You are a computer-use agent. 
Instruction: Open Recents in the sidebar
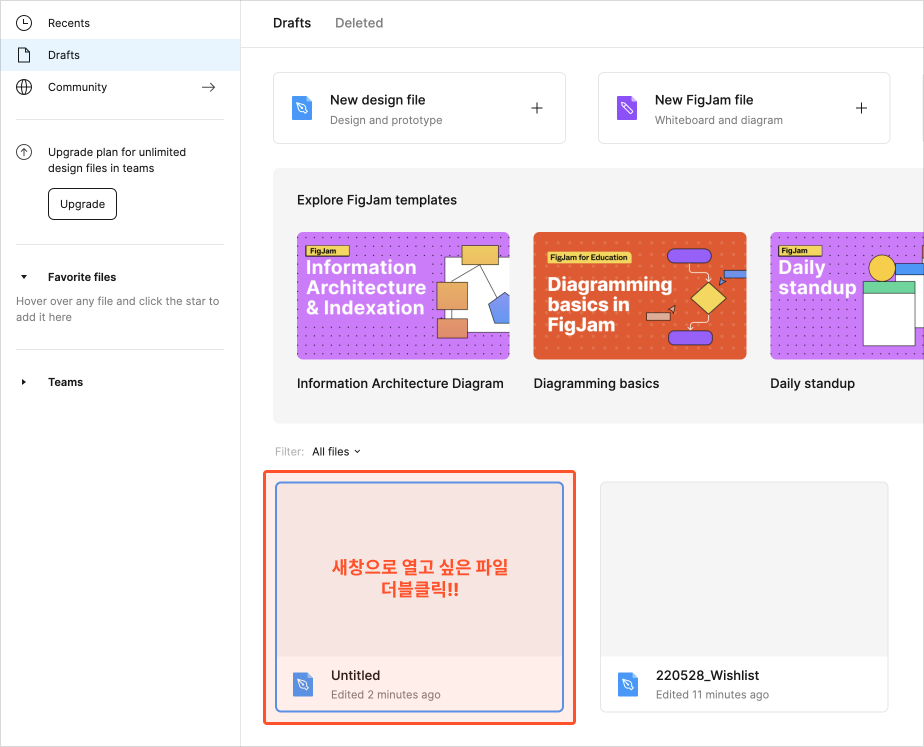click(x=120, y=23)
